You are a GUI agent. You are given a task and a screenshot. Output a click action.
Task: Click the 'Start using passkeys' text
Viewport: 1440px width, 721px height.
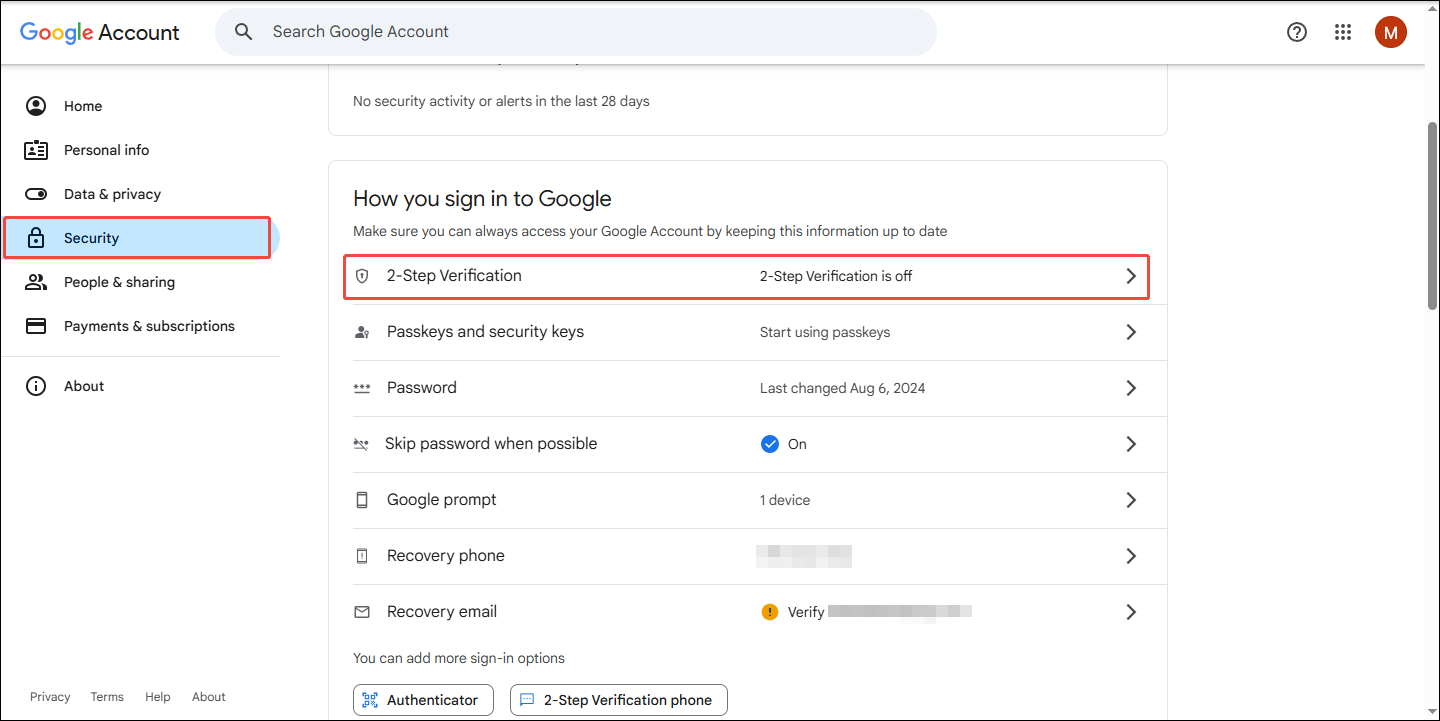pyautogui.click(x=825, y=332)
